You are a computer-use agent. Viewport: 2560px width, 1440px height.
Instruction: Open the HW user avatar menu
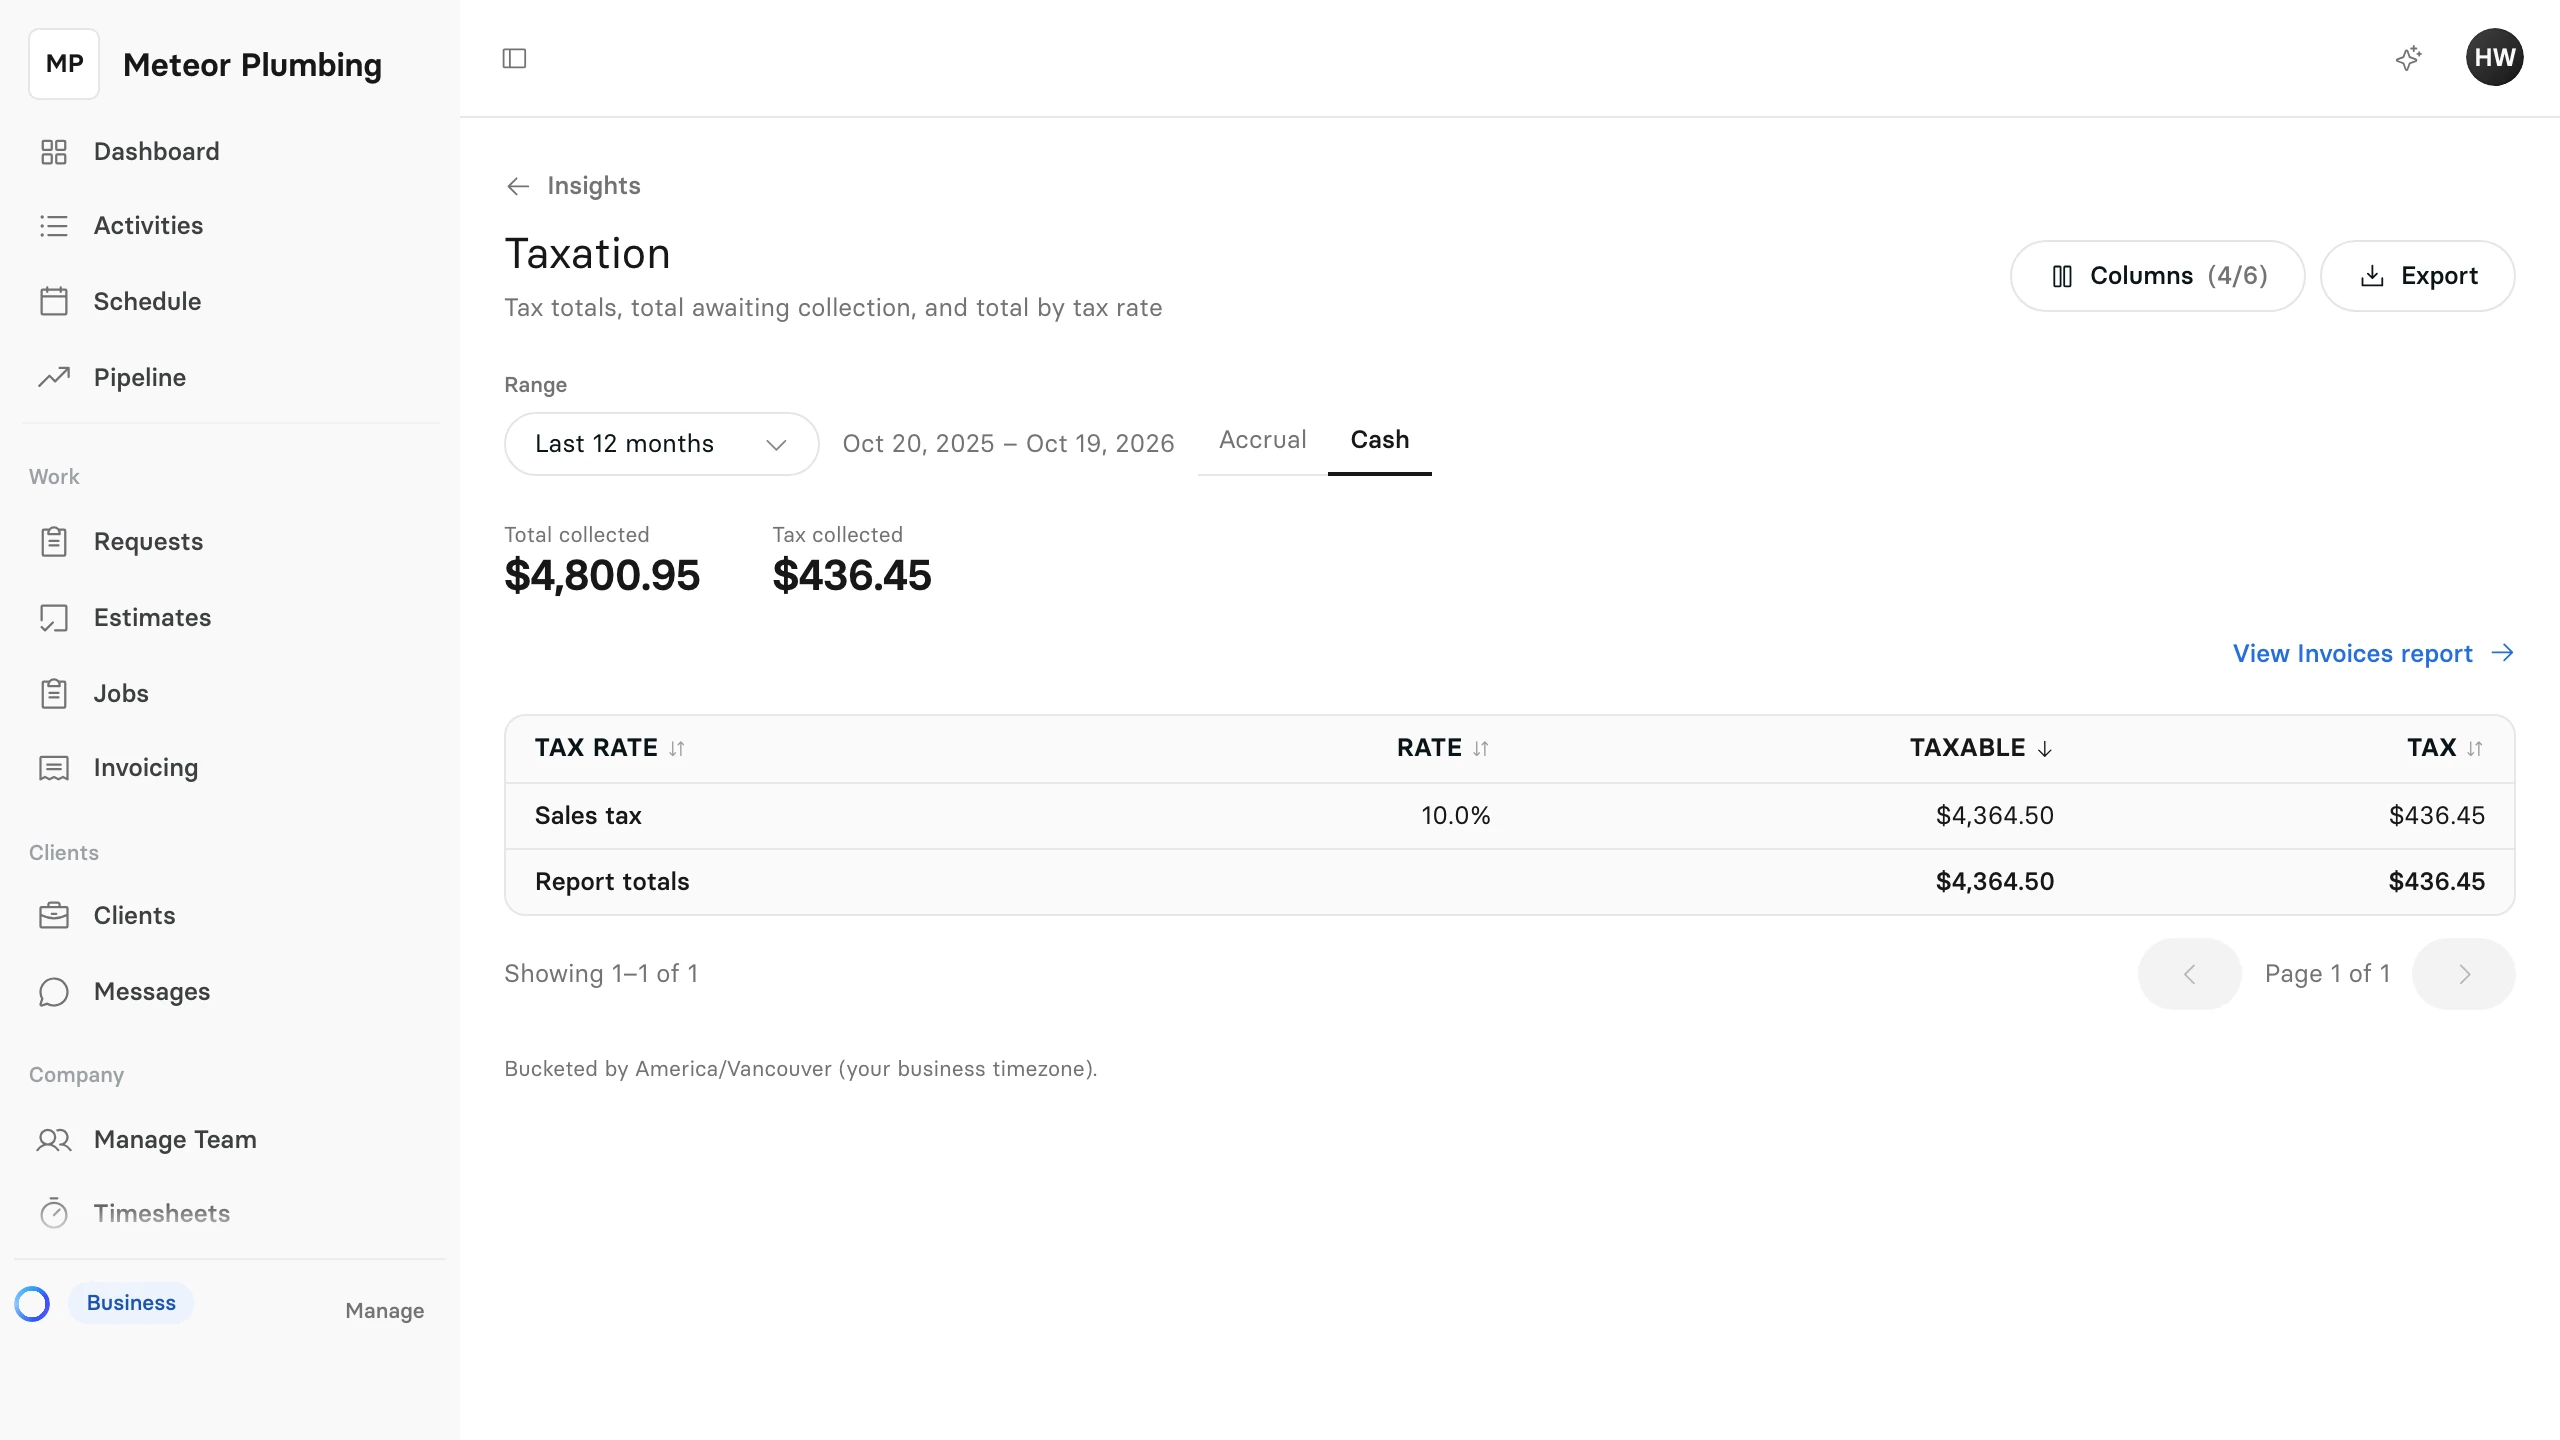pyautogui.click(x=2494, y=57)
